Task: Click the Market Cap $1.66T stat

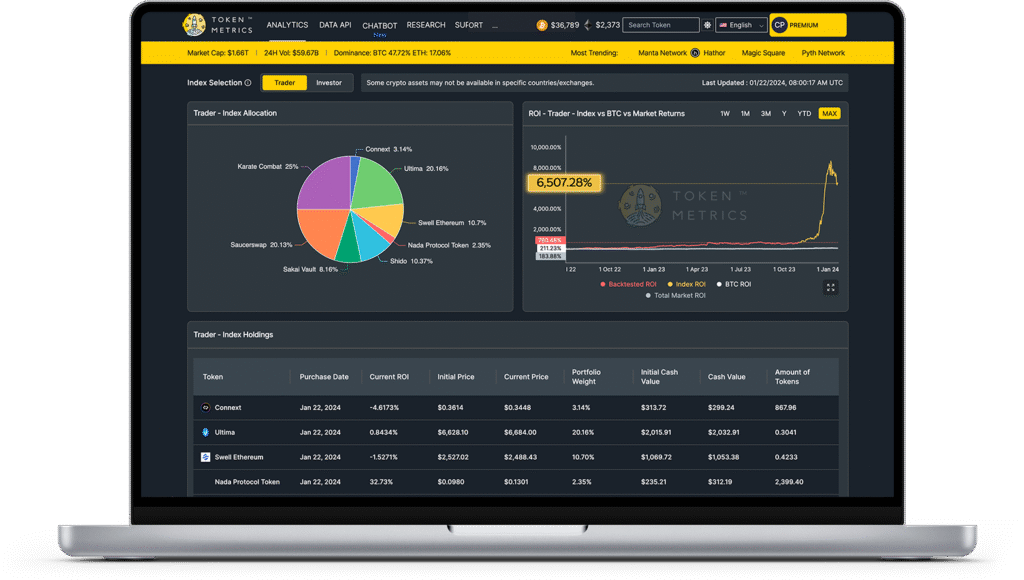Action: [x=218, y=53]
